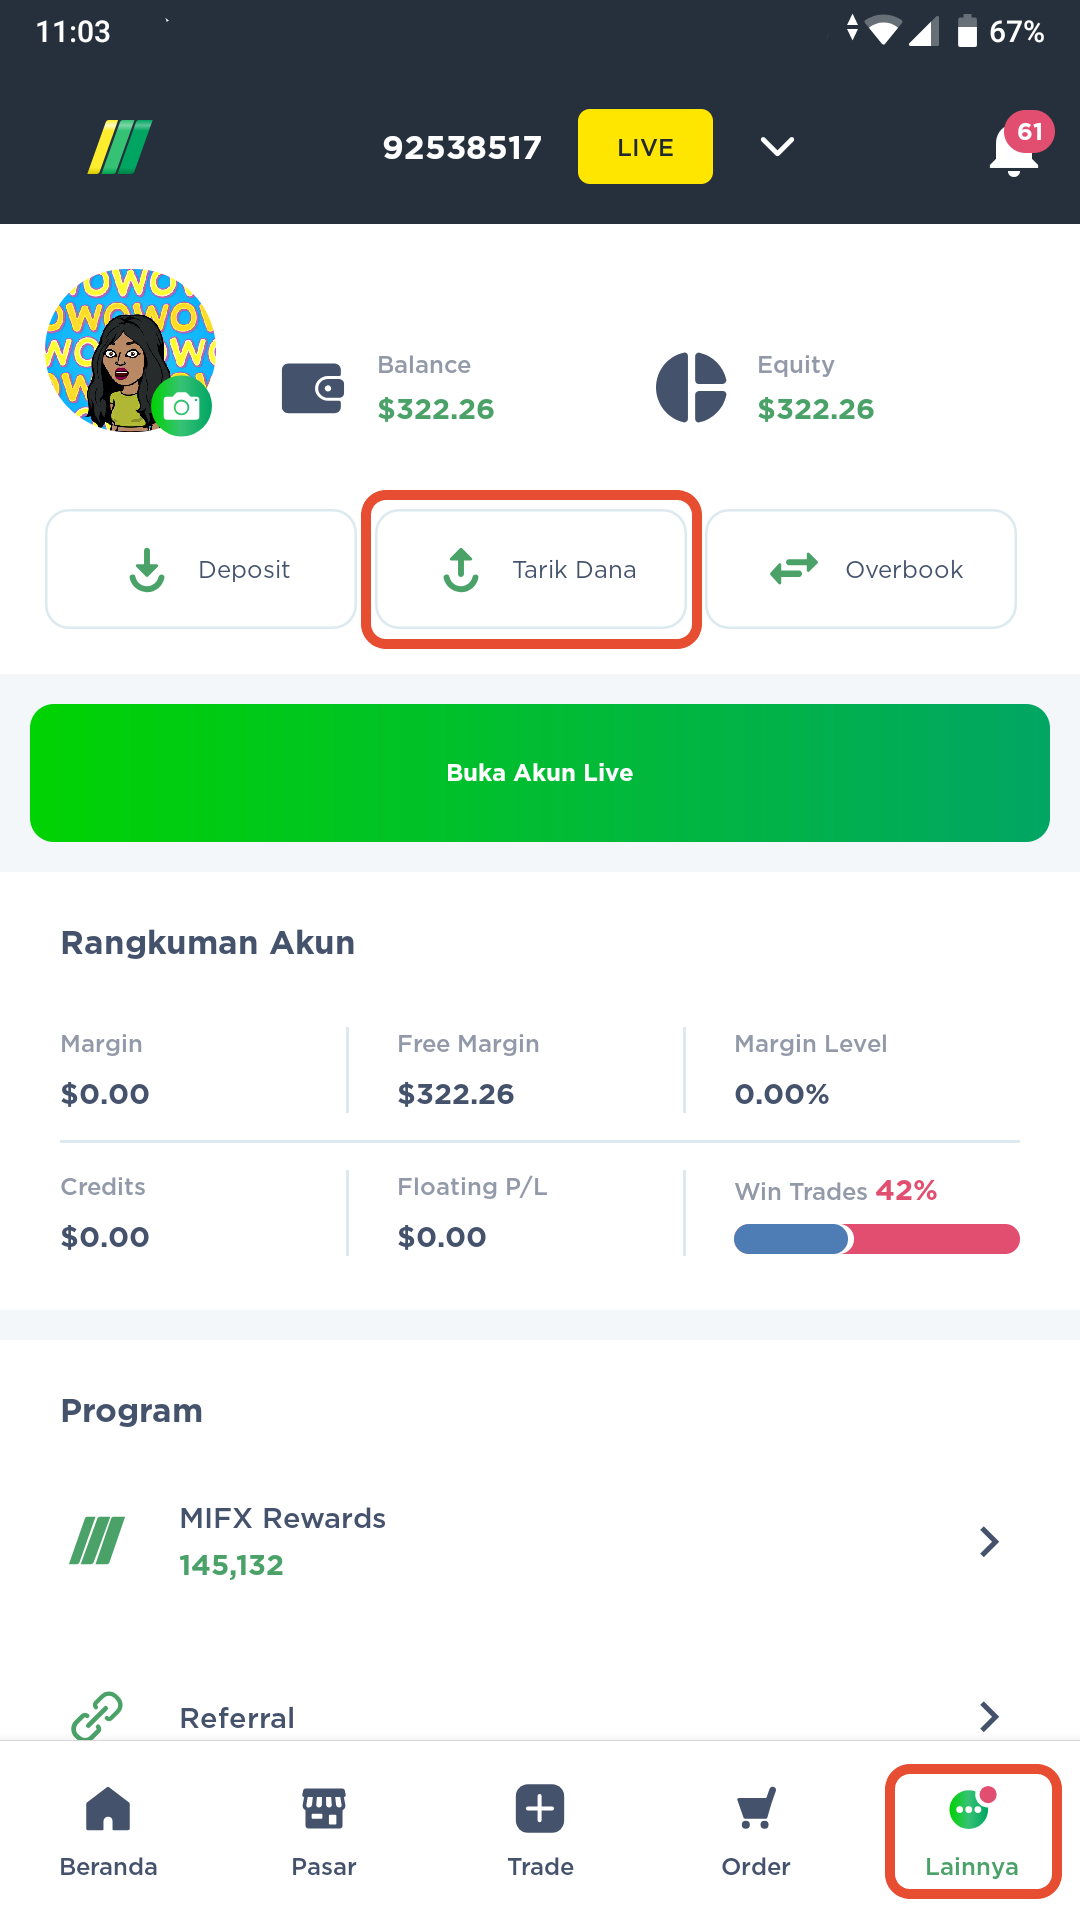Switch to the Pasar tab
The image size is (1080, 1920).
point(324,1832)
